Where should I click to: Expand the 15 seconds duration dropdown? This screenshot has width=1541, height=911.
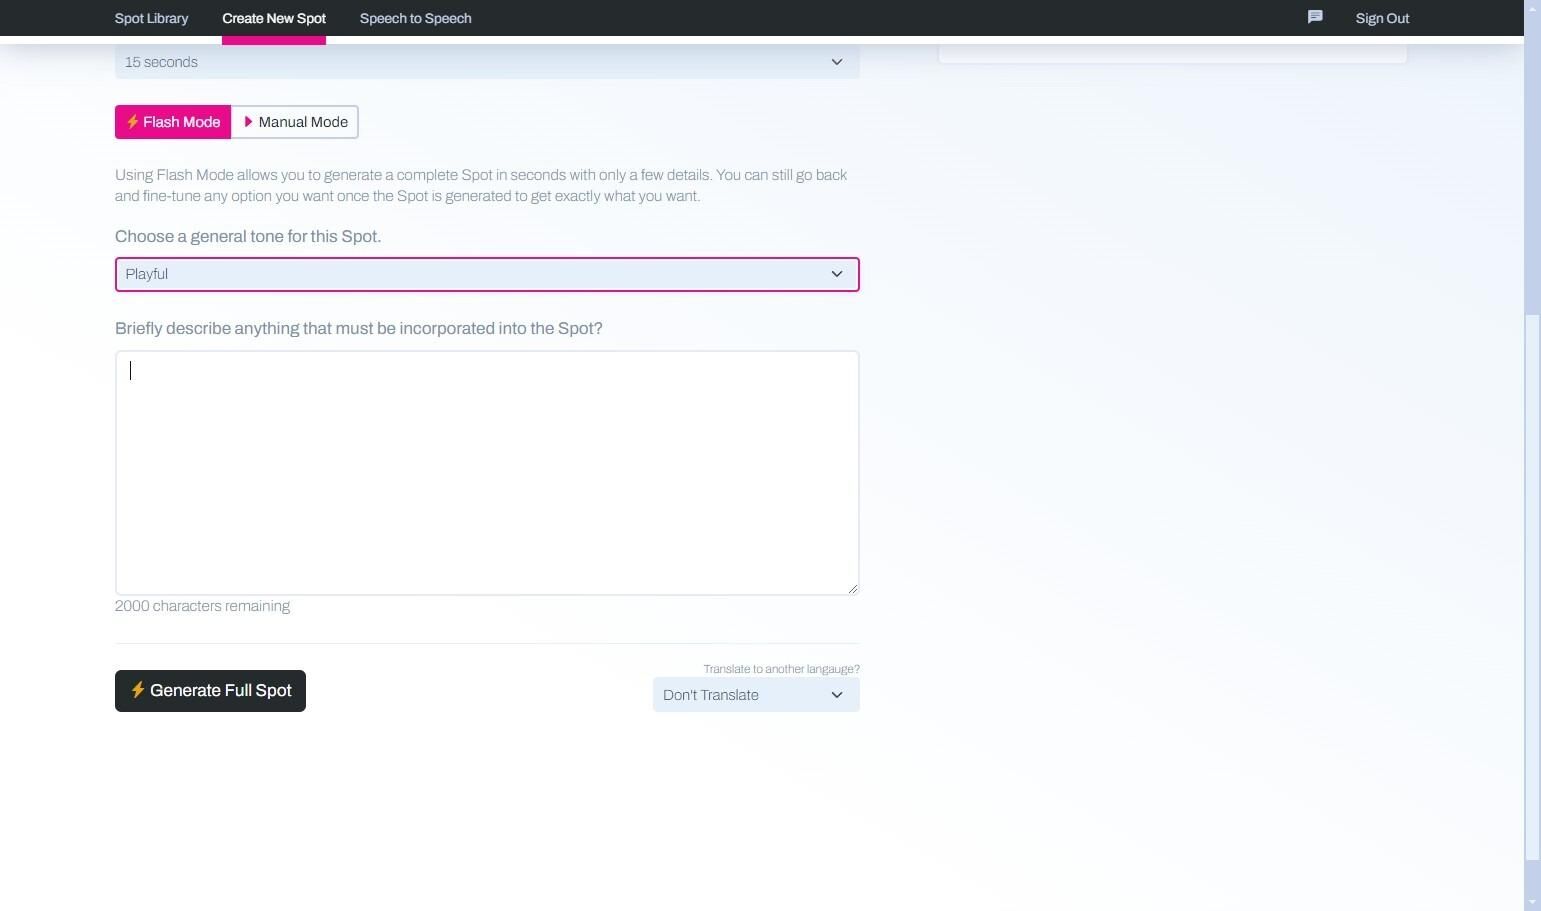pyautogui.click(x=486, y=62)
